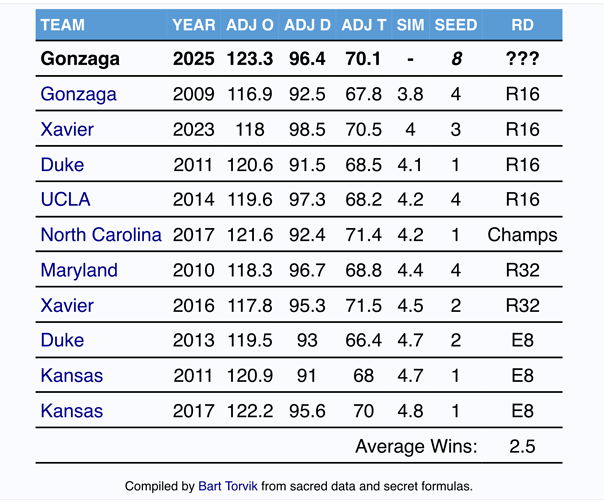Click the 2013 Duke team link
Screen dimensions: 604x500
click(x=62, y=341)
